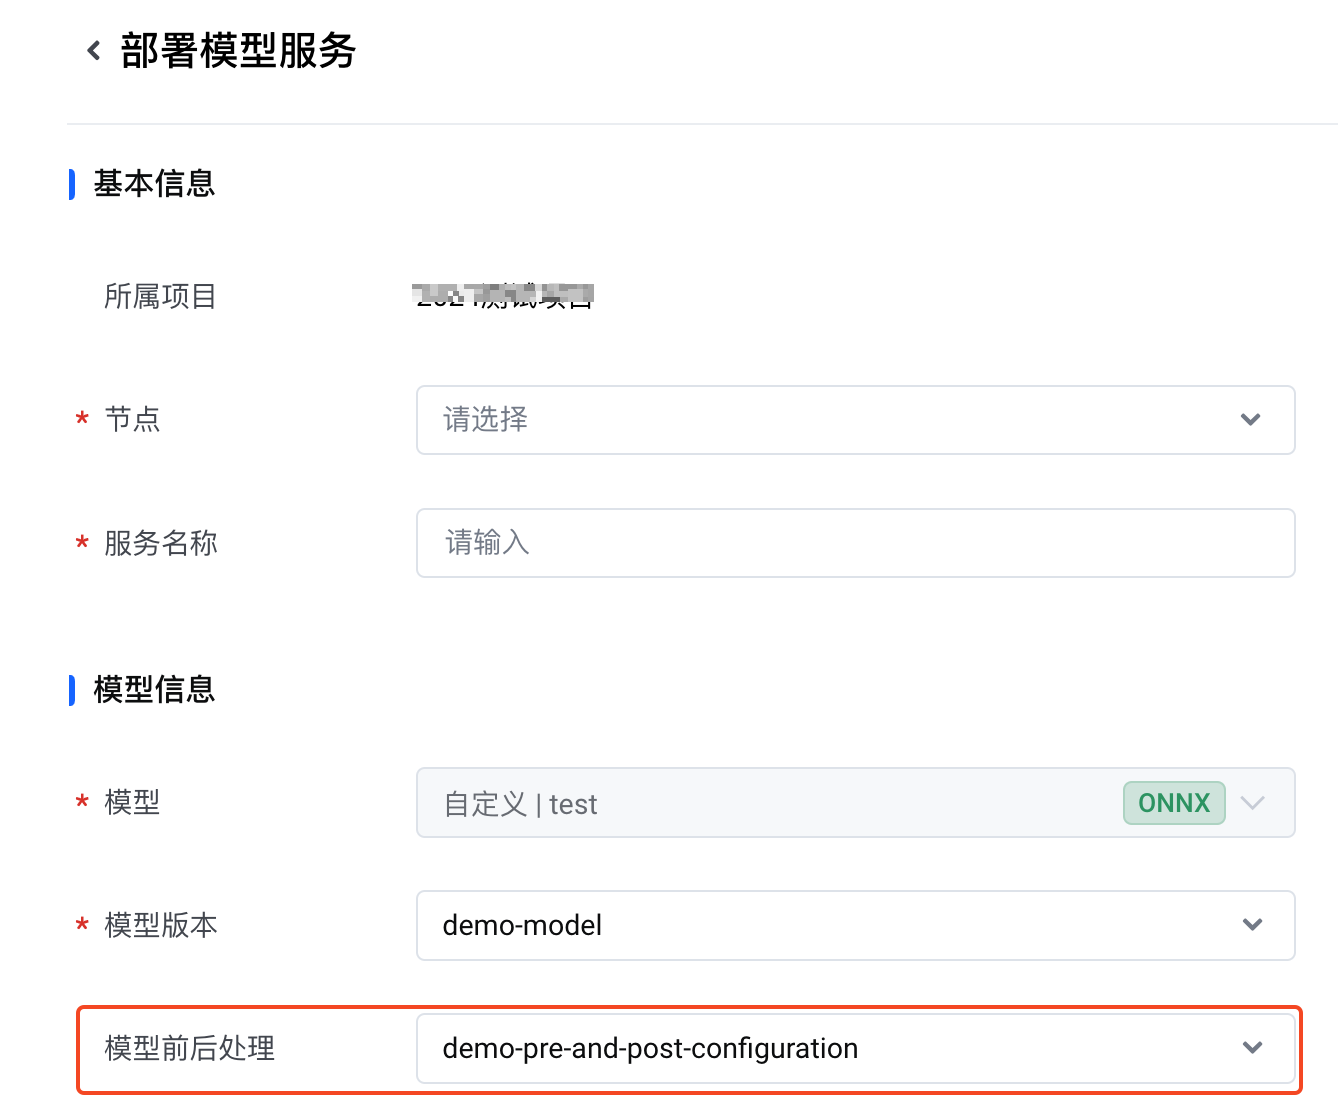Image resolution: width=1338 pixels, height=1118 pixels.
Task: Click the chevron arrow in 模型 field
Action: pyautogui.click(x=1252, y=803)
